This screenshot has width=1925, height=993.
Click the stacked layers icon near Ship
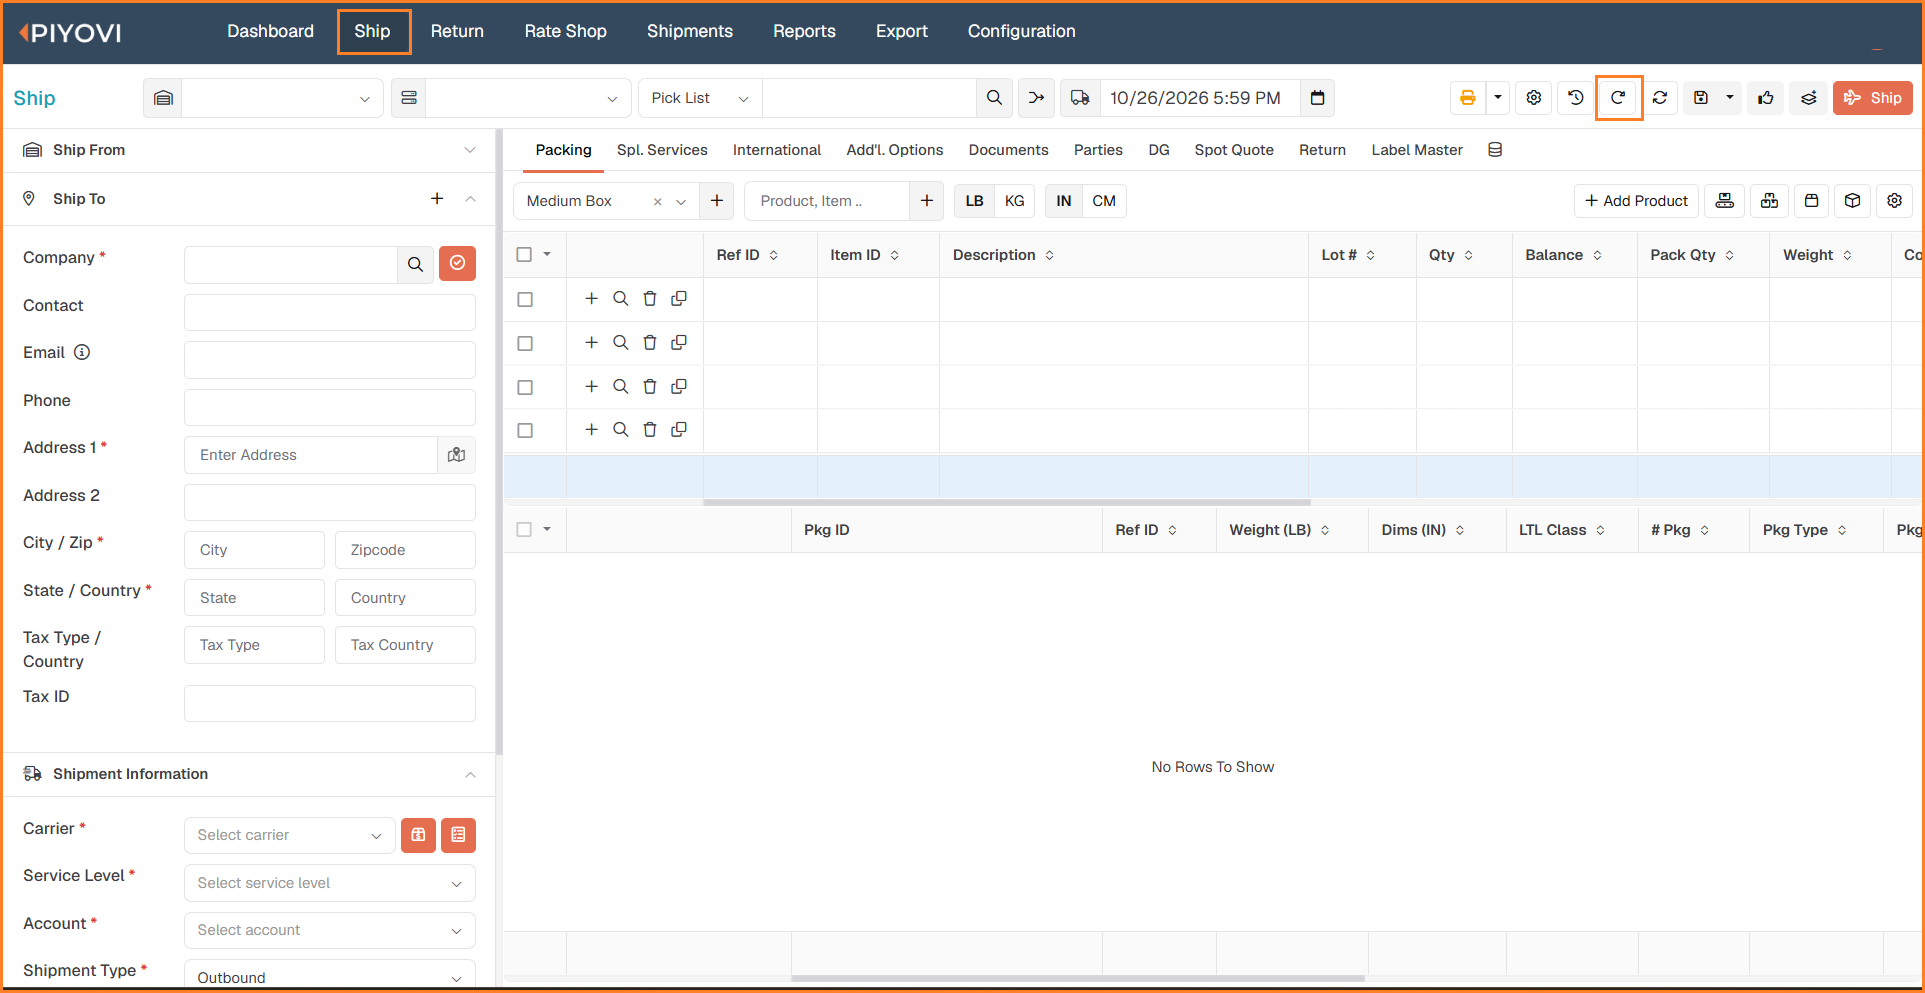1809,98
